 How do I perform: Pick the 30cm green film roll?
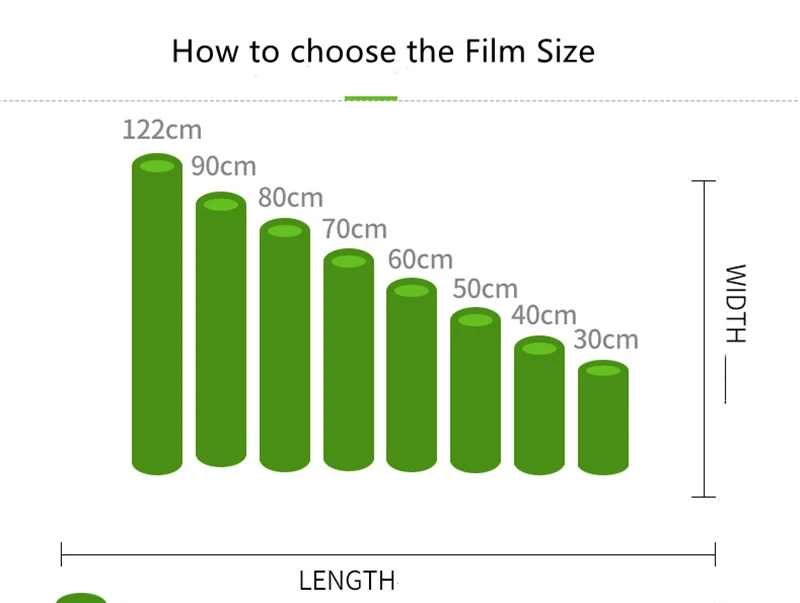pos(603,417)
